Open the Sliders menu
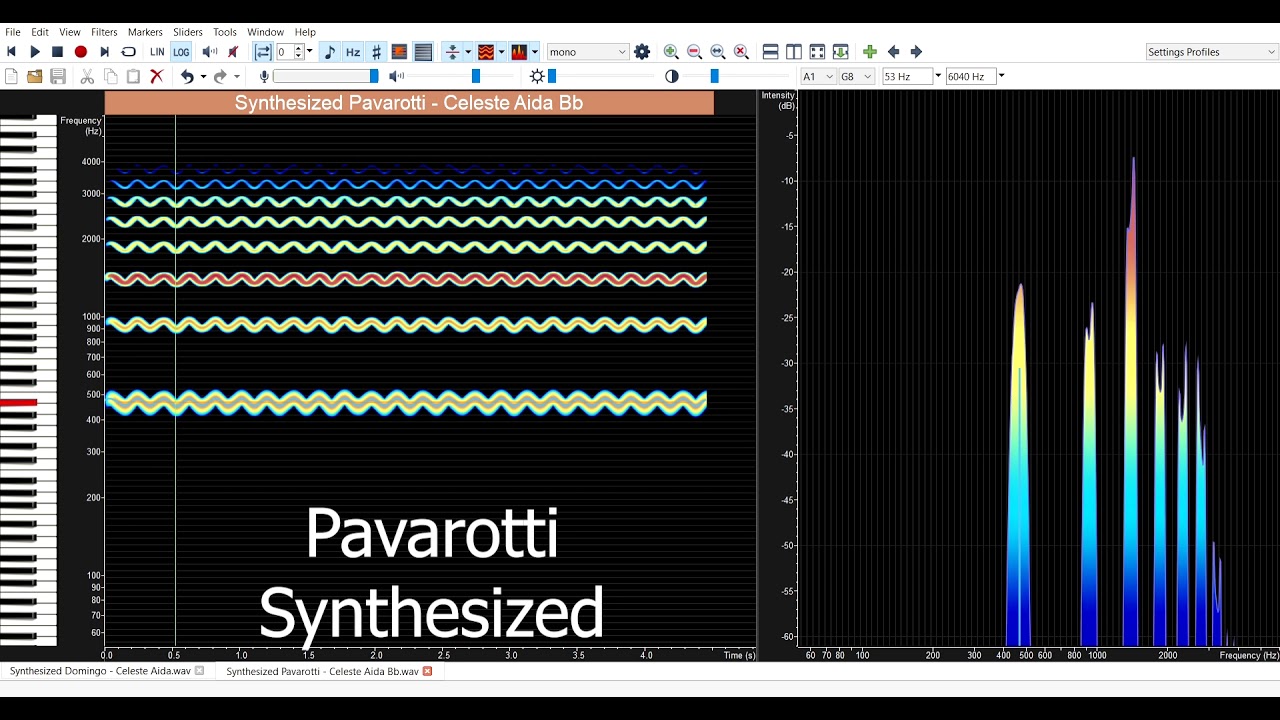 (x=188, y=32)
